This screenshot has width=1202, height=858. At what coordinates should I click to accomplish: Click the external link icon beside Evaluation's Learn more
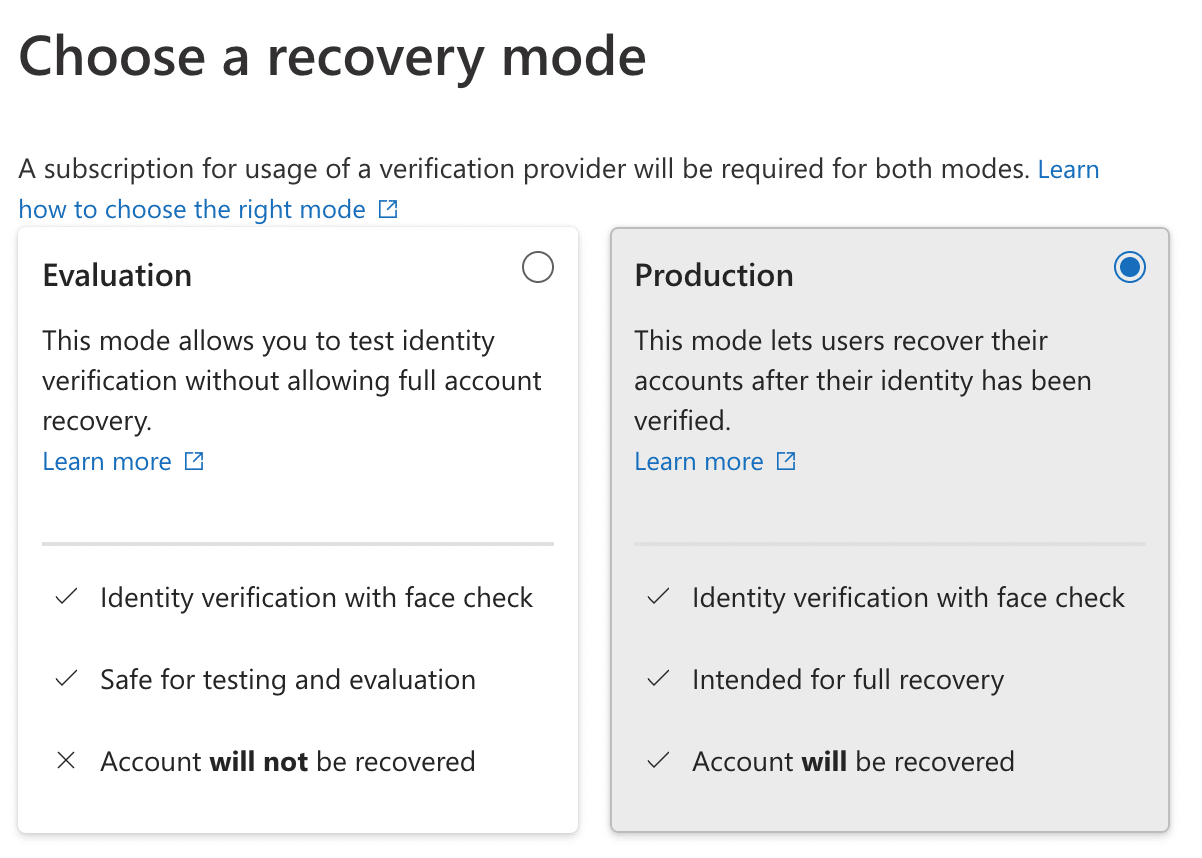pyautogui.click(x=196, y=461)
